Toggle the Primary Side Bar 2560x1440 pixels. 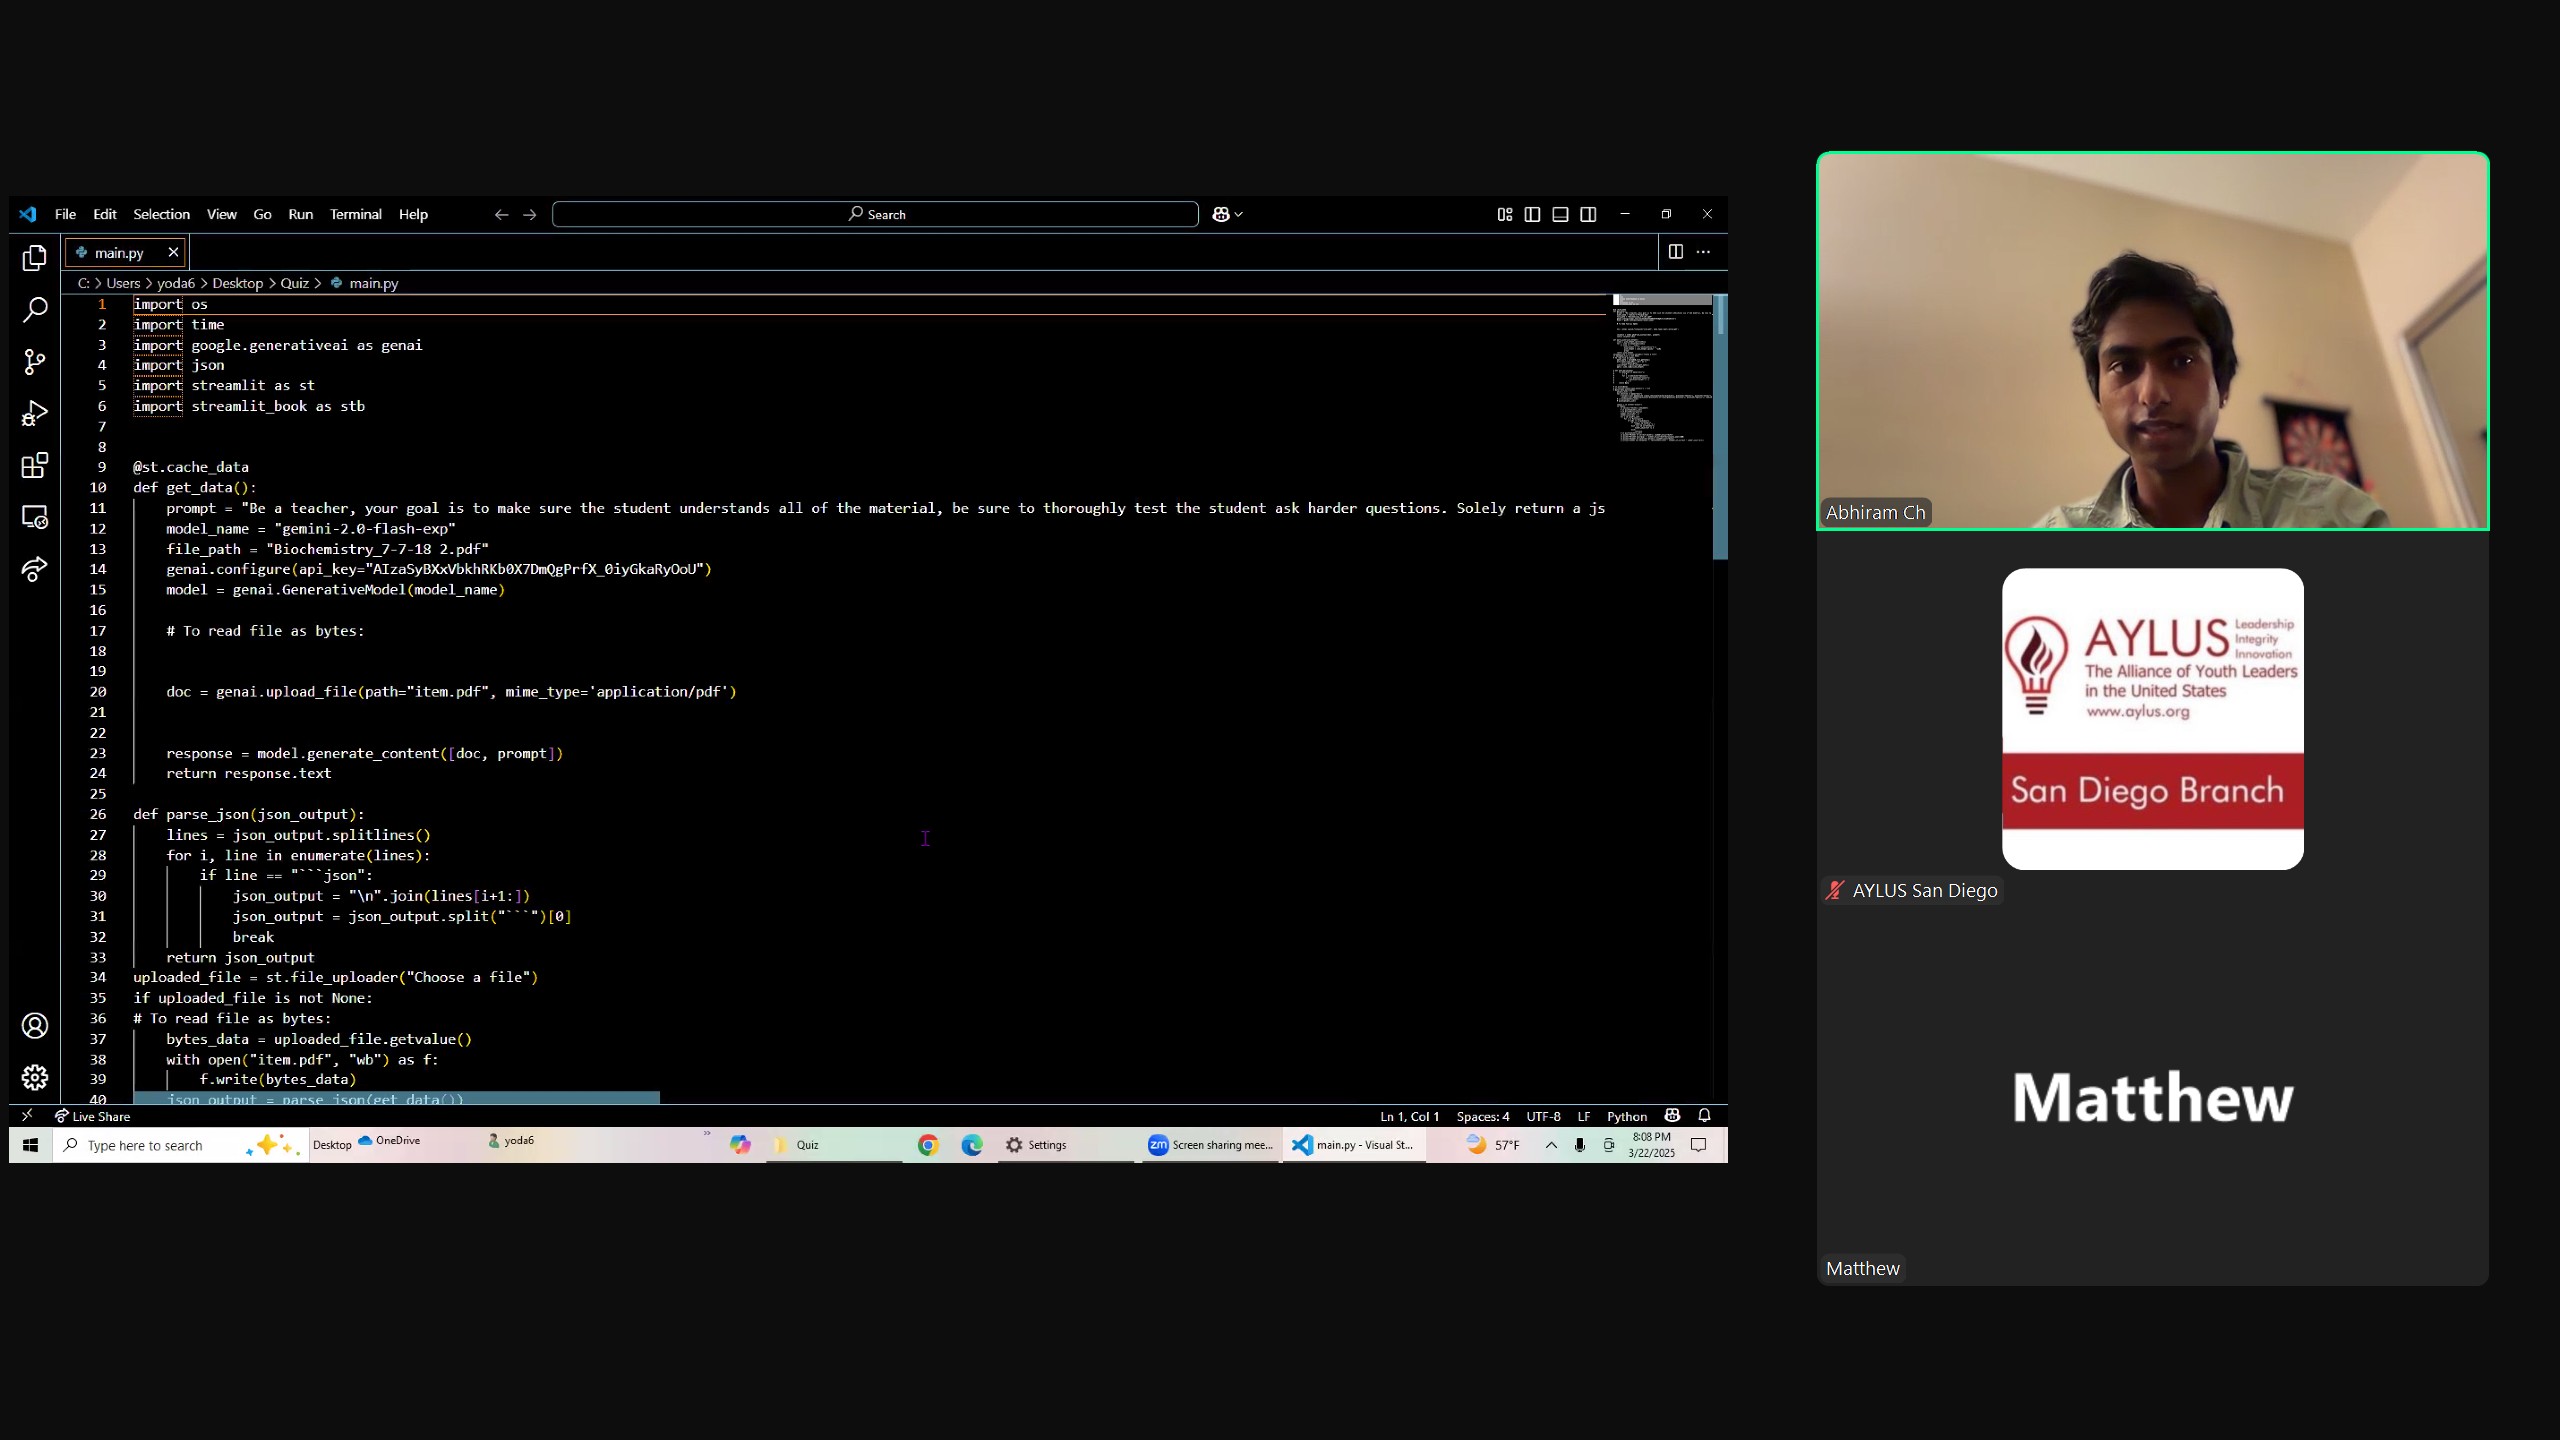click(1532, 214)
